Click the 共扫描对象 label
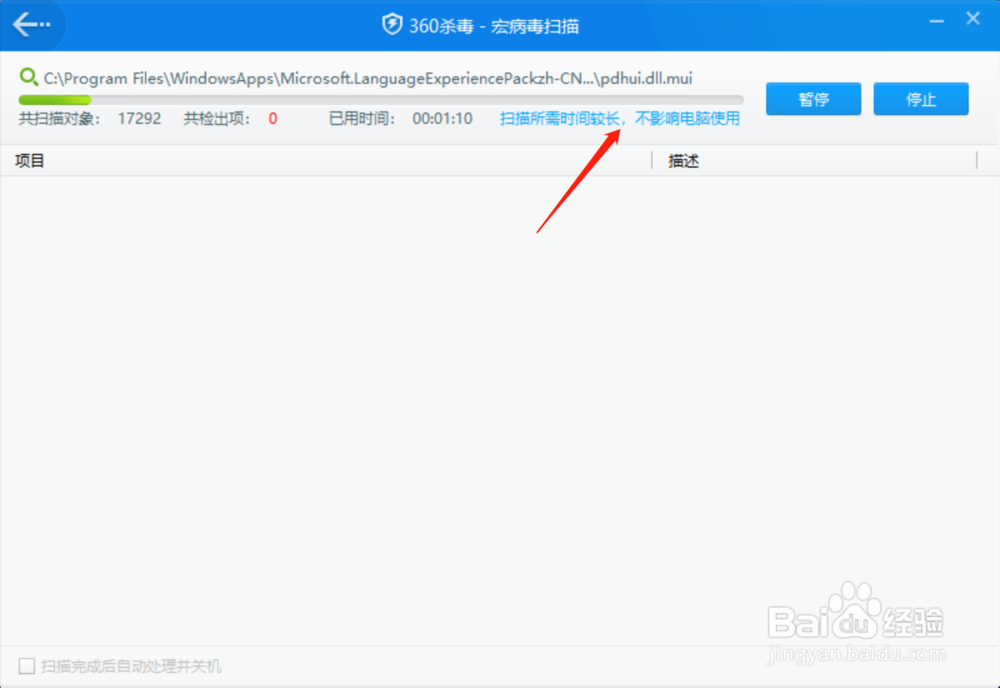The image size is (1000, 688). pyautogui.click(x=59, y=119)
